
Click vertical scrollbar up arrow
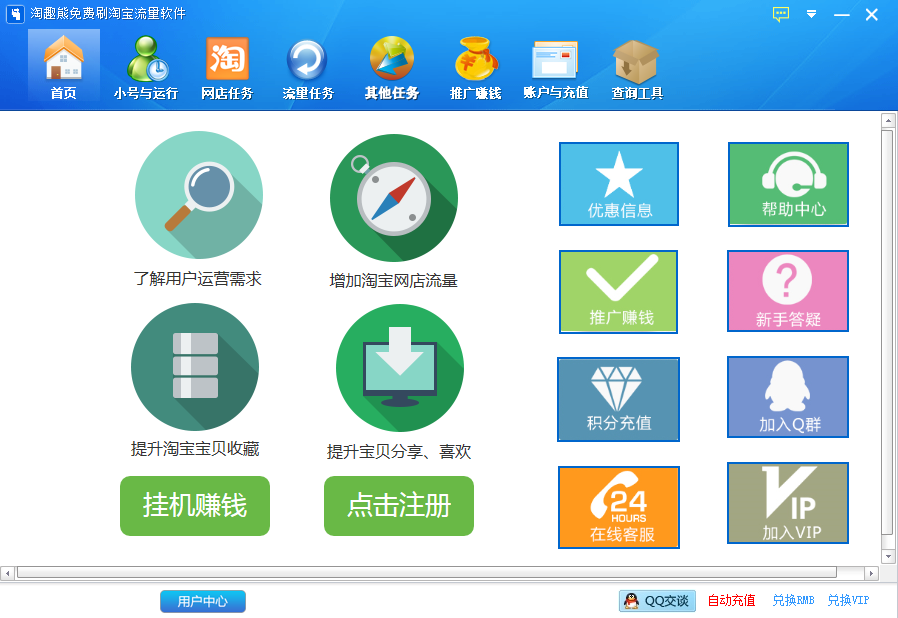tap(888, 120)
